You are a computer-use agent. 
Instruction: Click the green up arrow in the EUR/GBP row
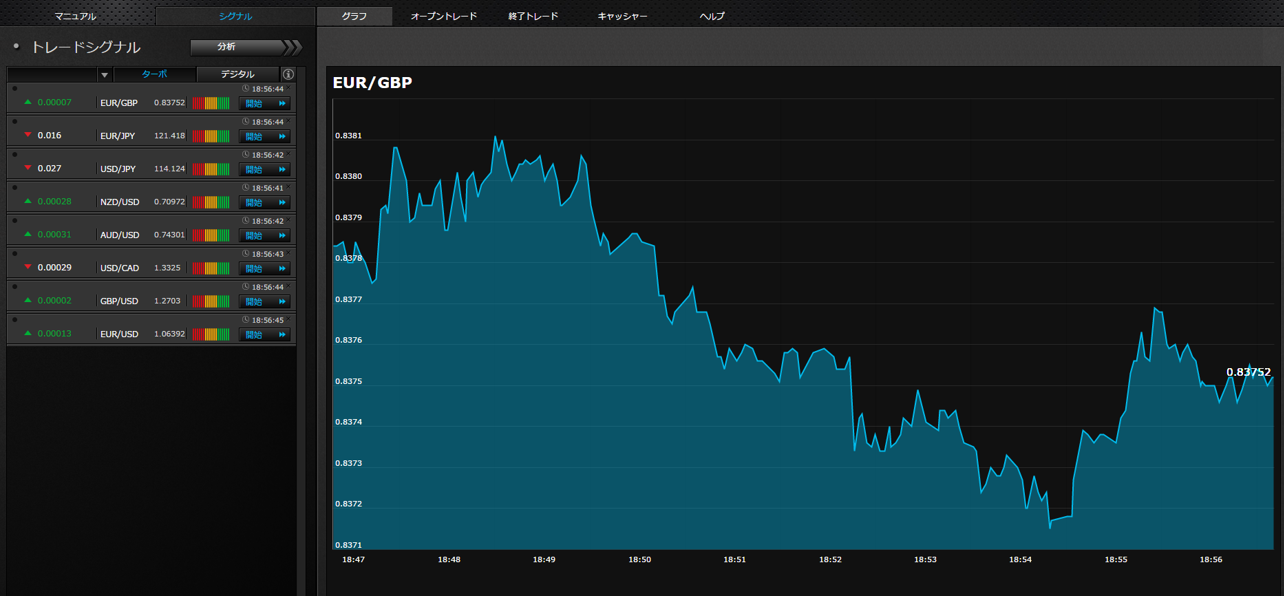click(x=28, y=102)
